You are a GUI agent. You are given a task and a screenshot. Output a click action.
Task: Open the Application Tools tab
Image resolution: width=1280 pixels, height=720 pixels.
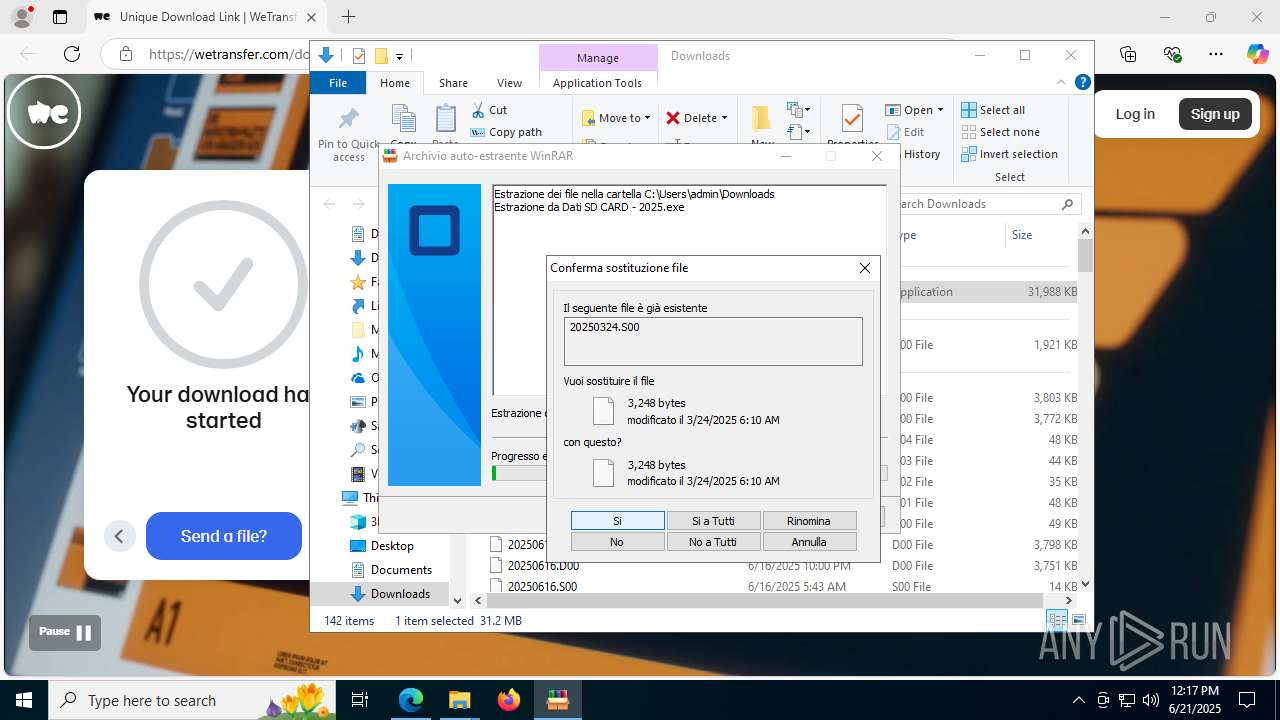point(597,83)
